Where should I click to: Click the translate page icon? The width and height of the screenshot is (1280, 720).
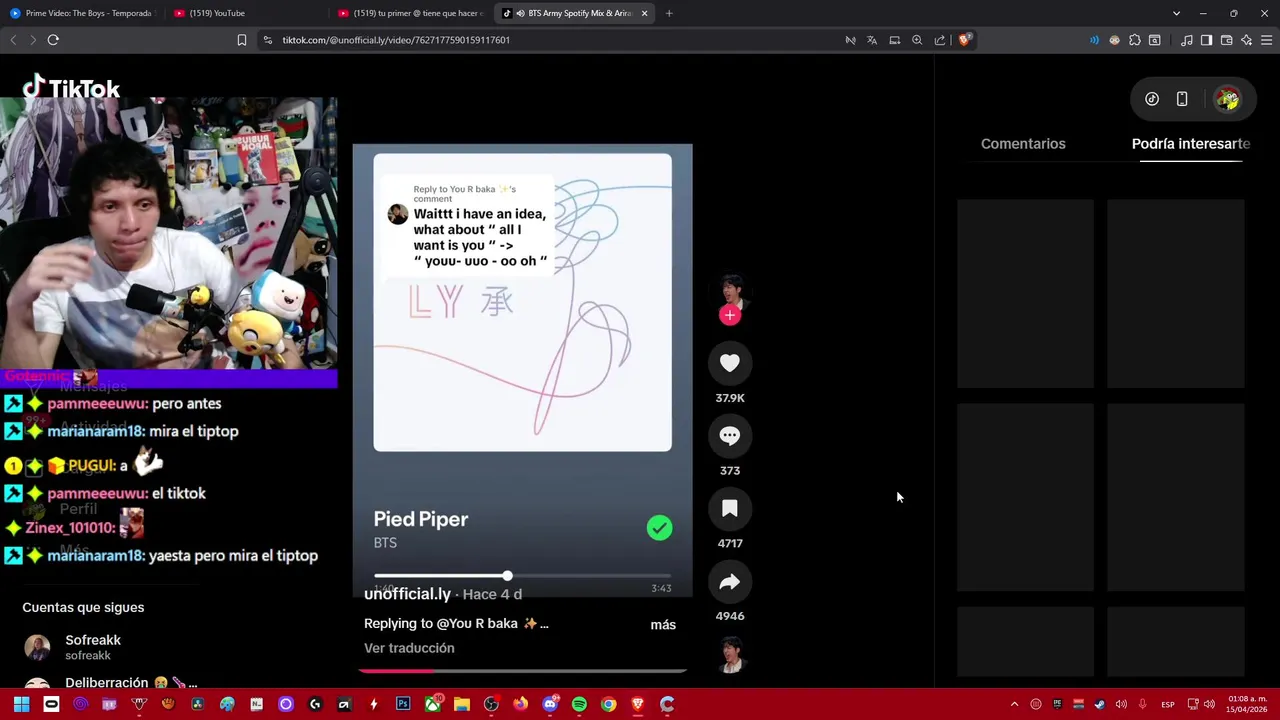pyautogui.click(x=872, y=40)
